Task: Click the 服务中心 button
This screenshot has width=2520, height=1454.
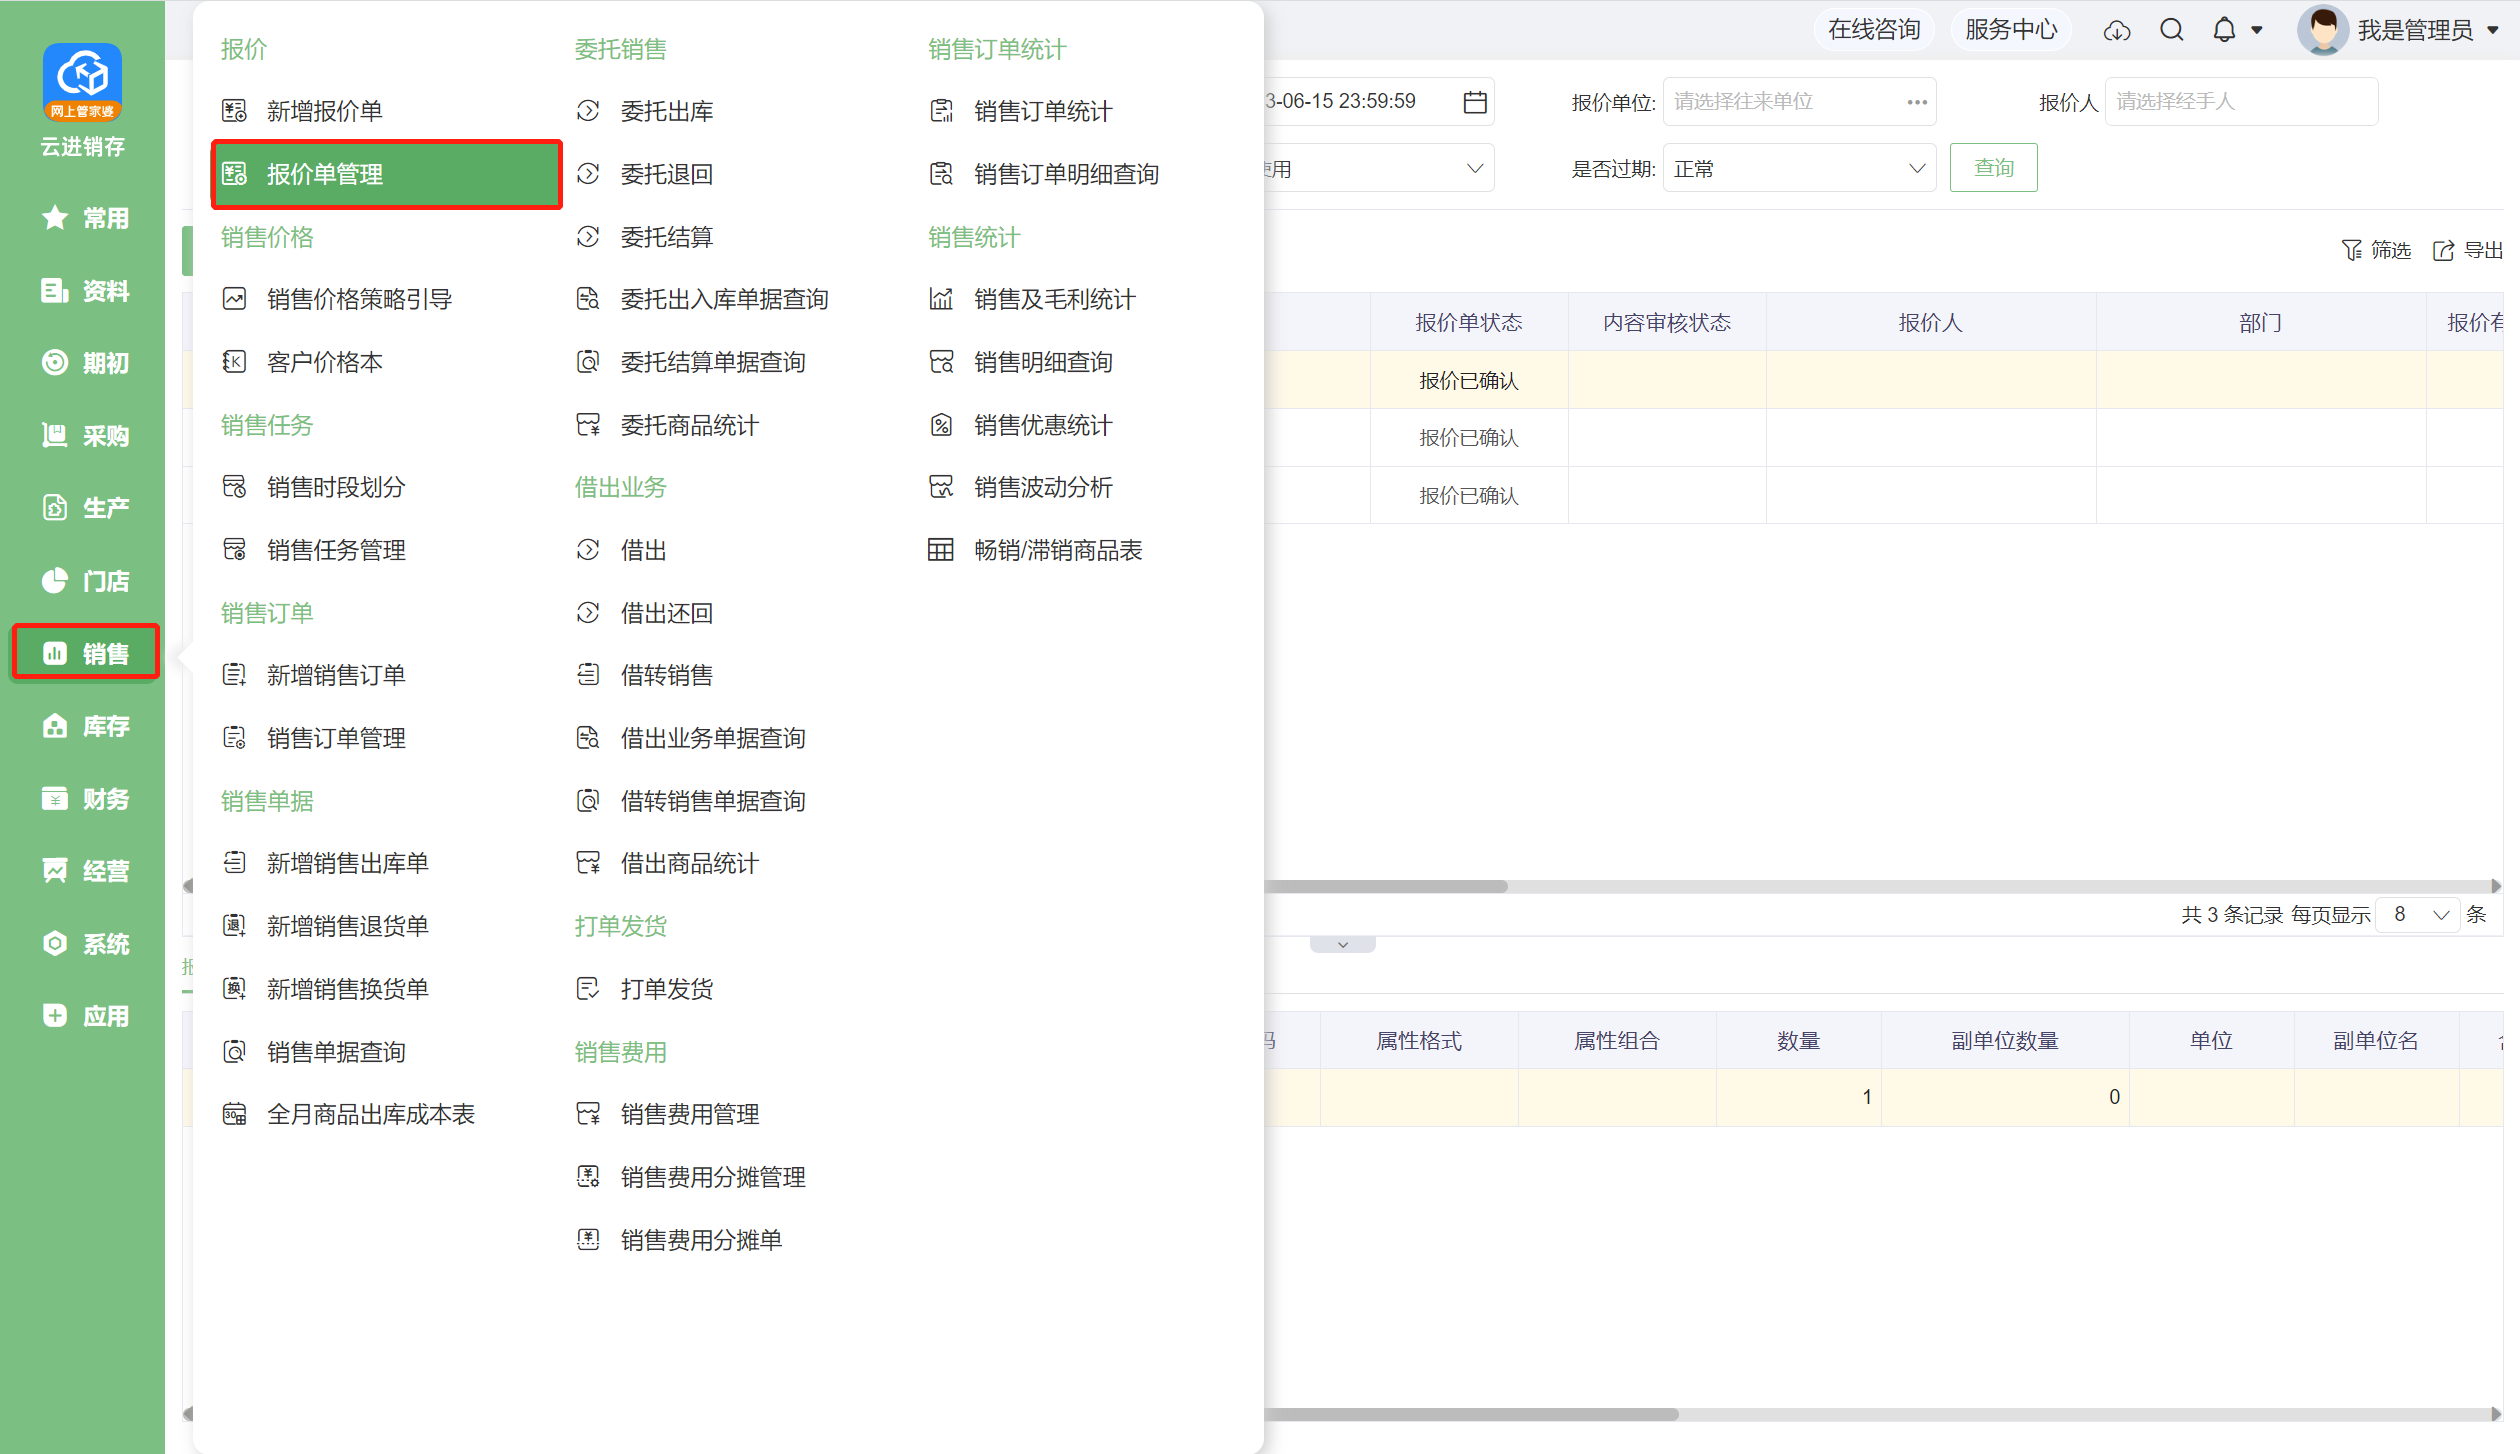Action: [x=2010, y=30]
